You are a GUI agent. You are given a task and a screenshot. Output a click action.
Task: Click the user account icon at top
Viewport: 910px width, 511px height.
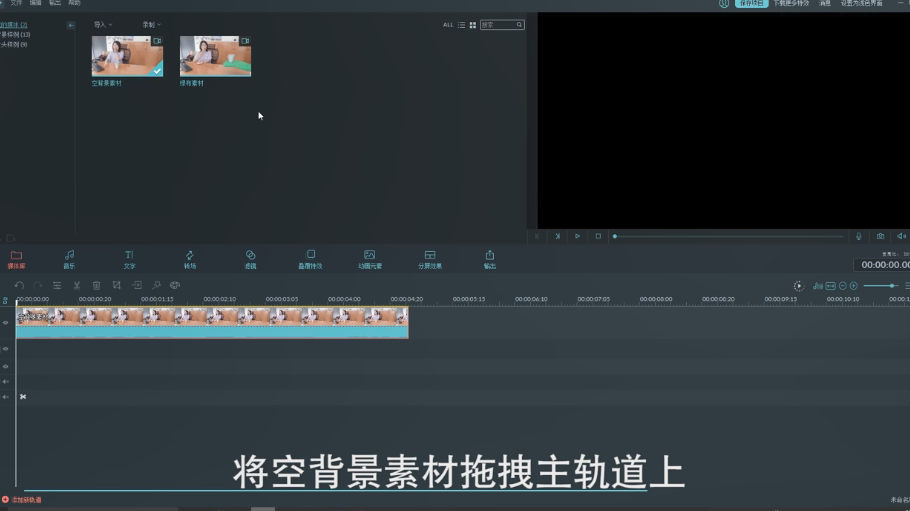point(724,3)
